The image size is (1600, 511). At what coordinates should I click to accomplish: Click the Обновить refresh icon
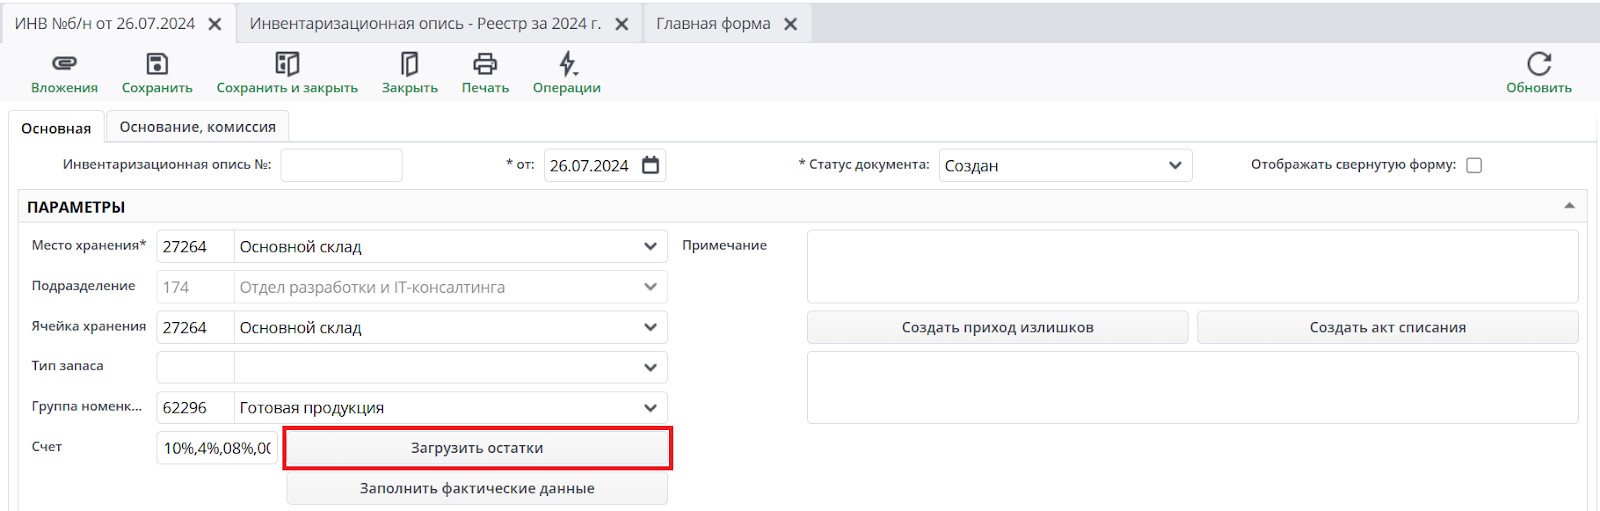(1539, 64)
